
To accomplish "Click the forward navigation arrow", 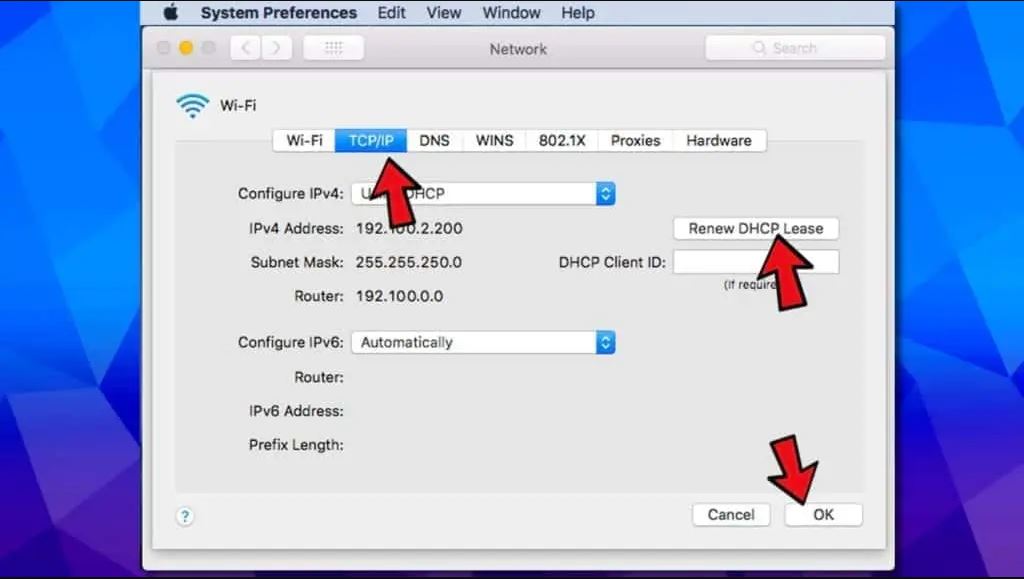I will 276,48.
